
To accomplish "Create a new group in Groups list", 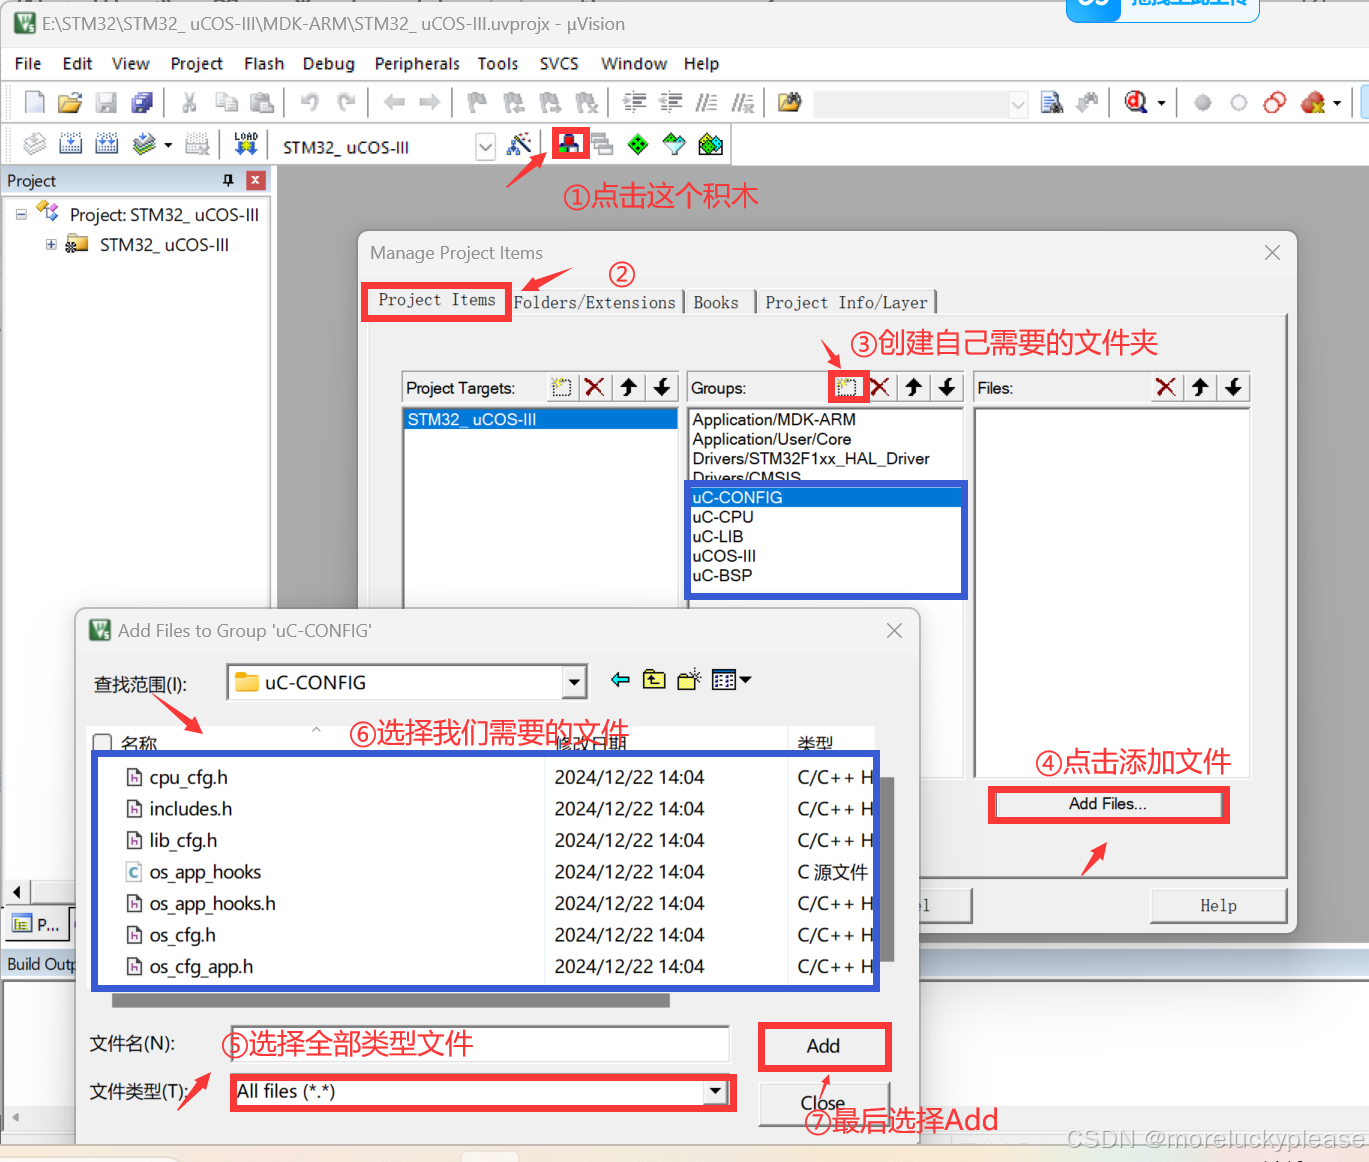I will 846,387.
